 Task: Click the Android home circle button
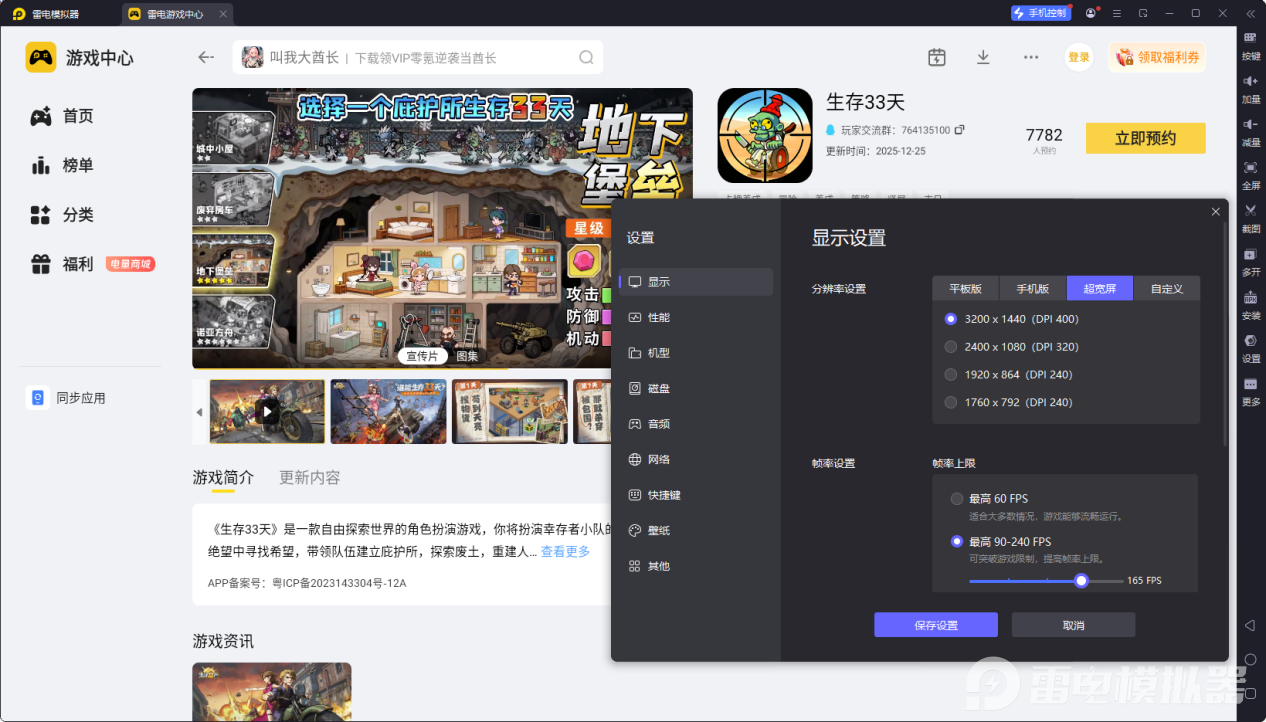pyautogui.click(x=1250, y=660)
